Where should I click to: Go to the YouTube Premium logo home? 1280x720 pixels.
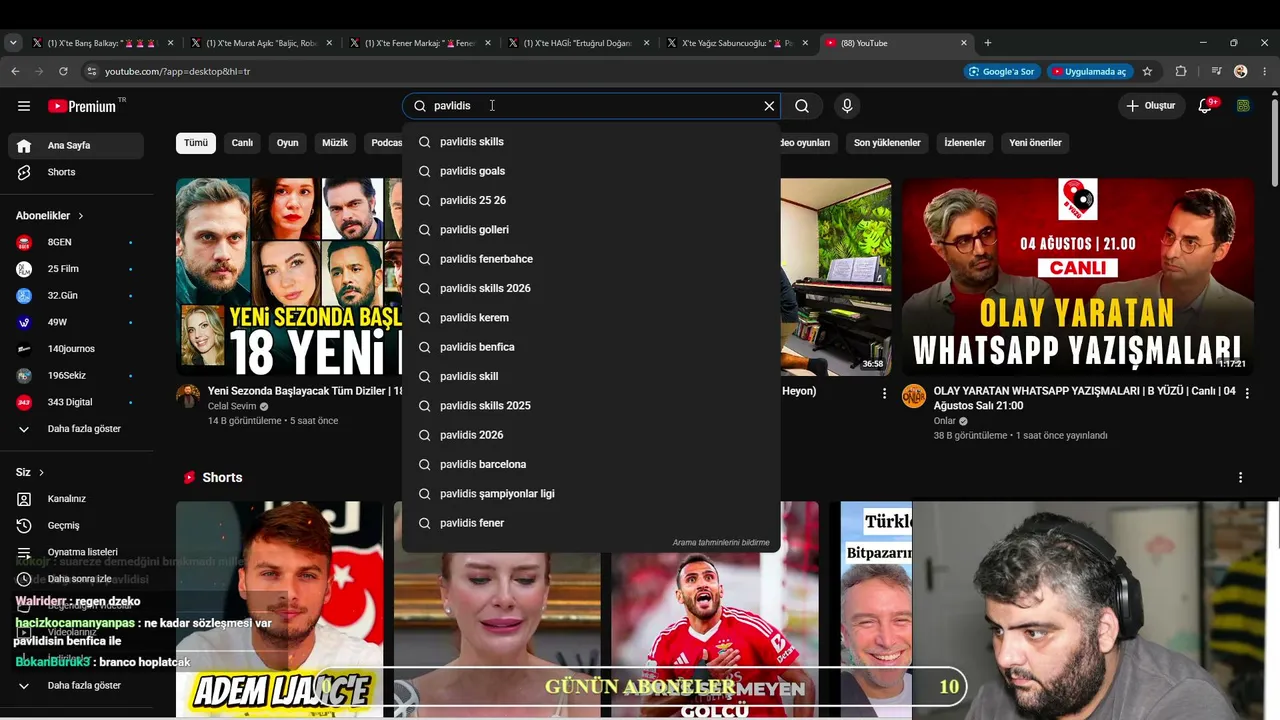point(82,106)
